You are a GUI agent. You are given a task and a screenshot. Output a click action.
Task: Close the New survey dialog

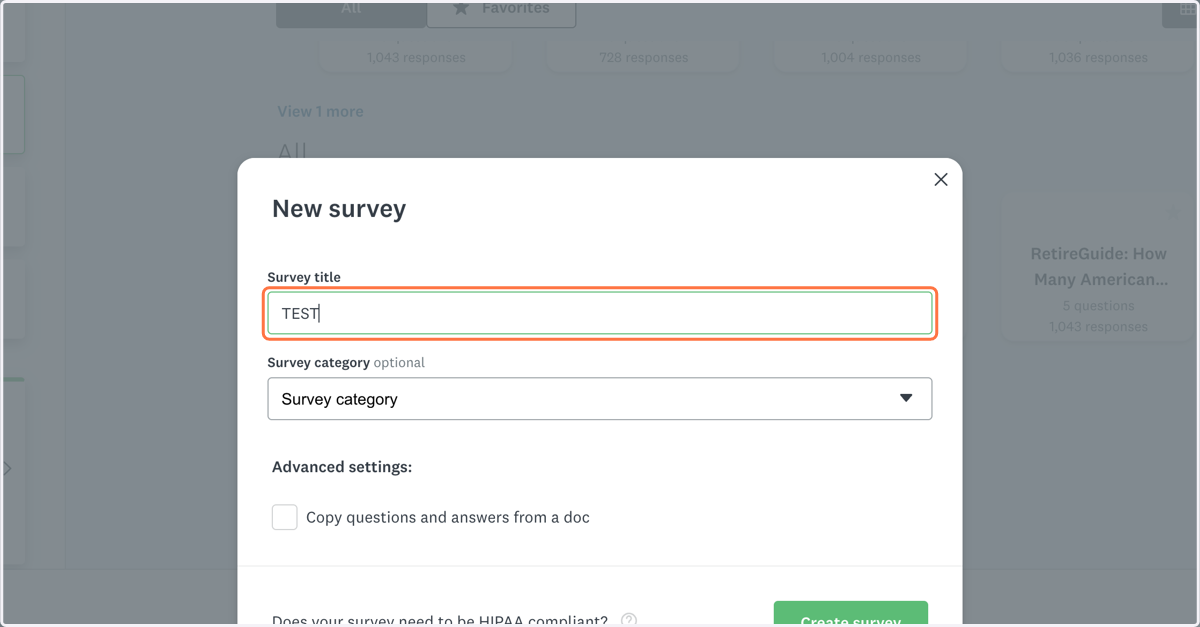[940, 180]
